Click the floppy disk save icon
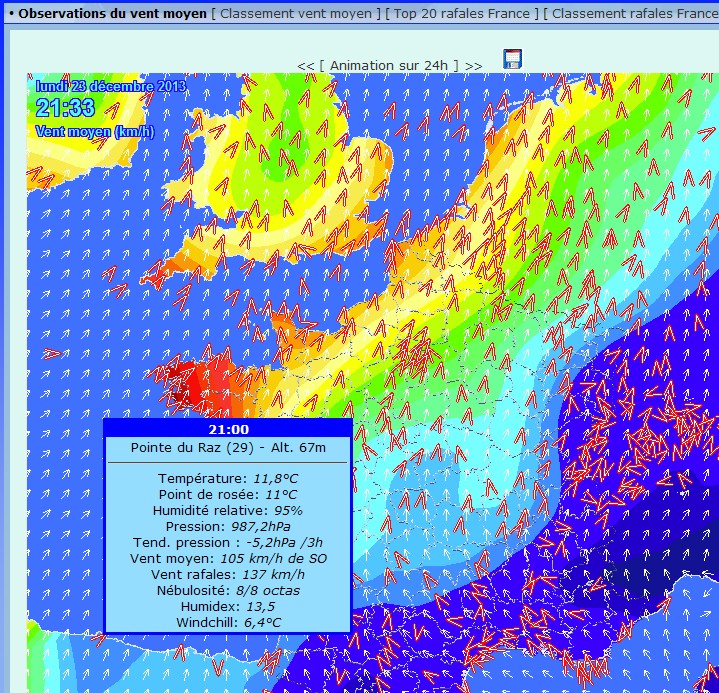This screenshot has width=719, height=693. (512, 59)
